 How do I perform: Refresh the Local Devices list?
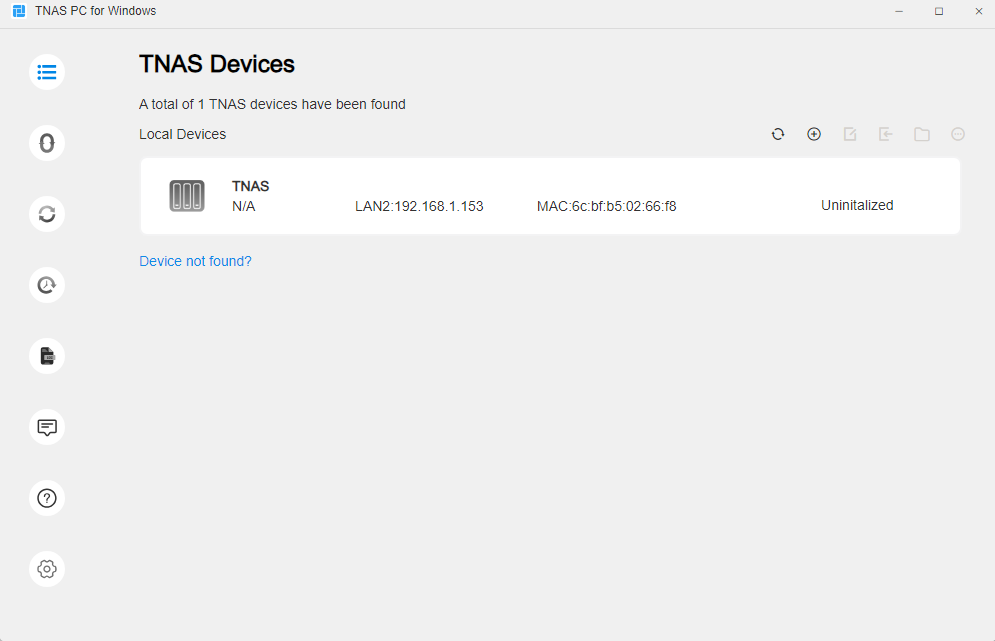click(778, 134)
